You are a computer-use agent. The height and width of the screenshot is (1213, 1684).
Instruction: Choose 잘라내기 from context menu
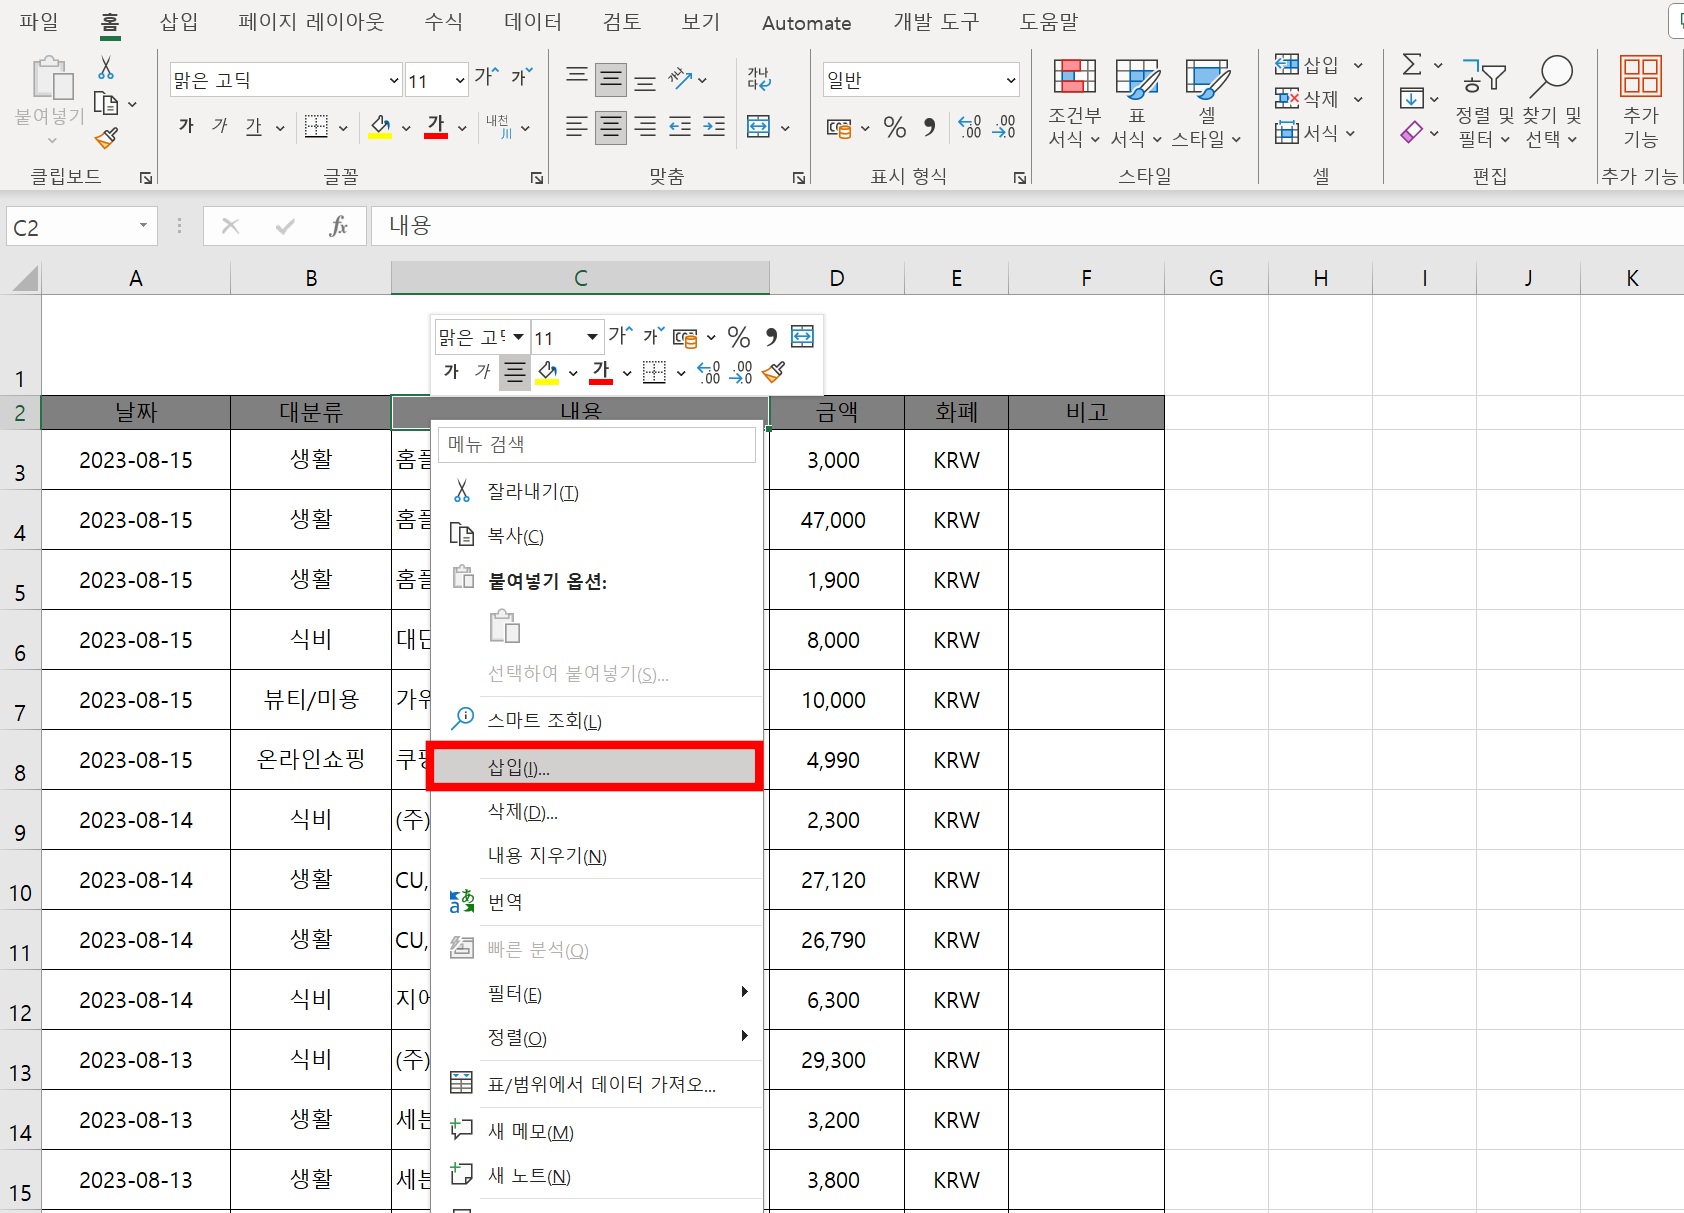tap(597, 492)
